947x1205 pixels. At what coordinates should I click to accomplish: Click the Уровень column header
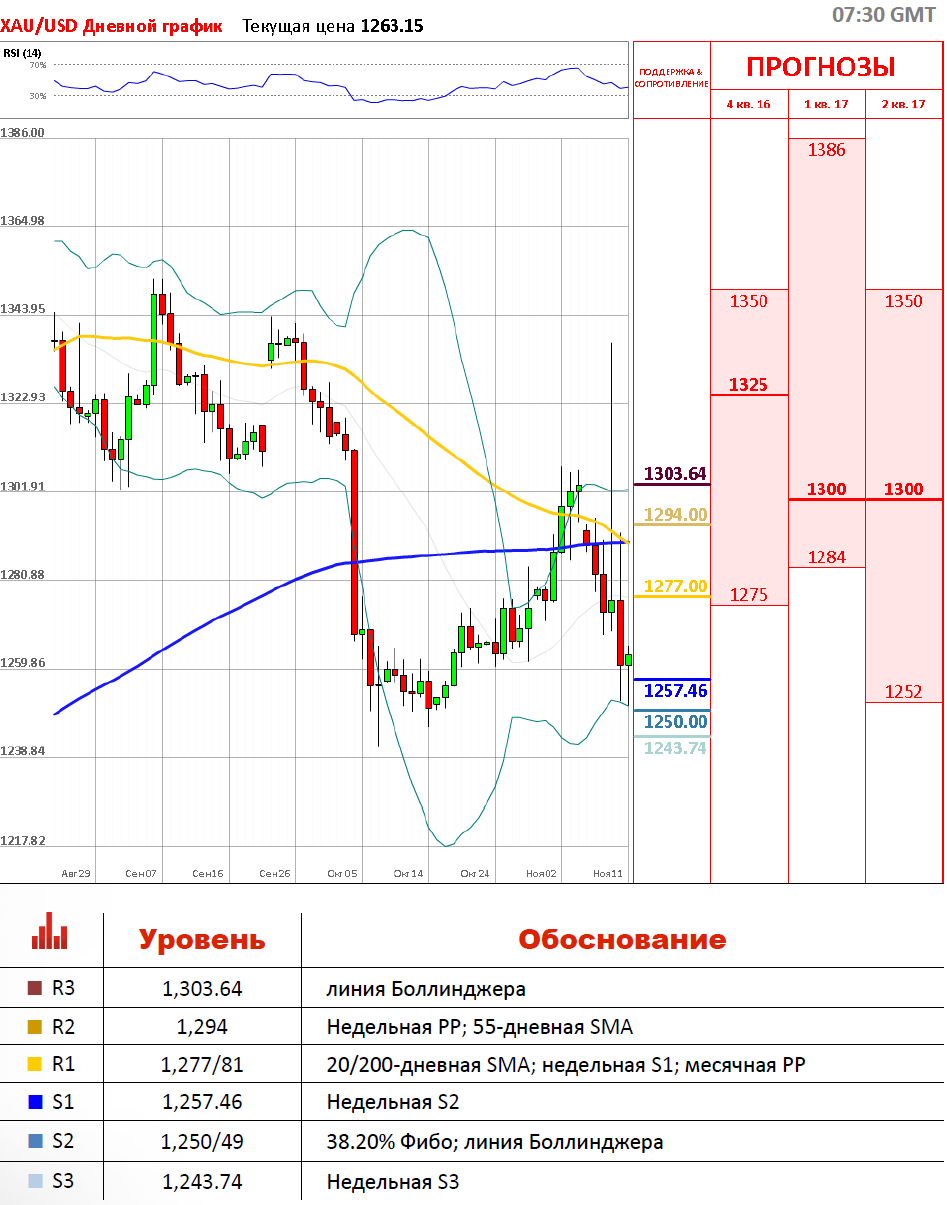[202, 940]
